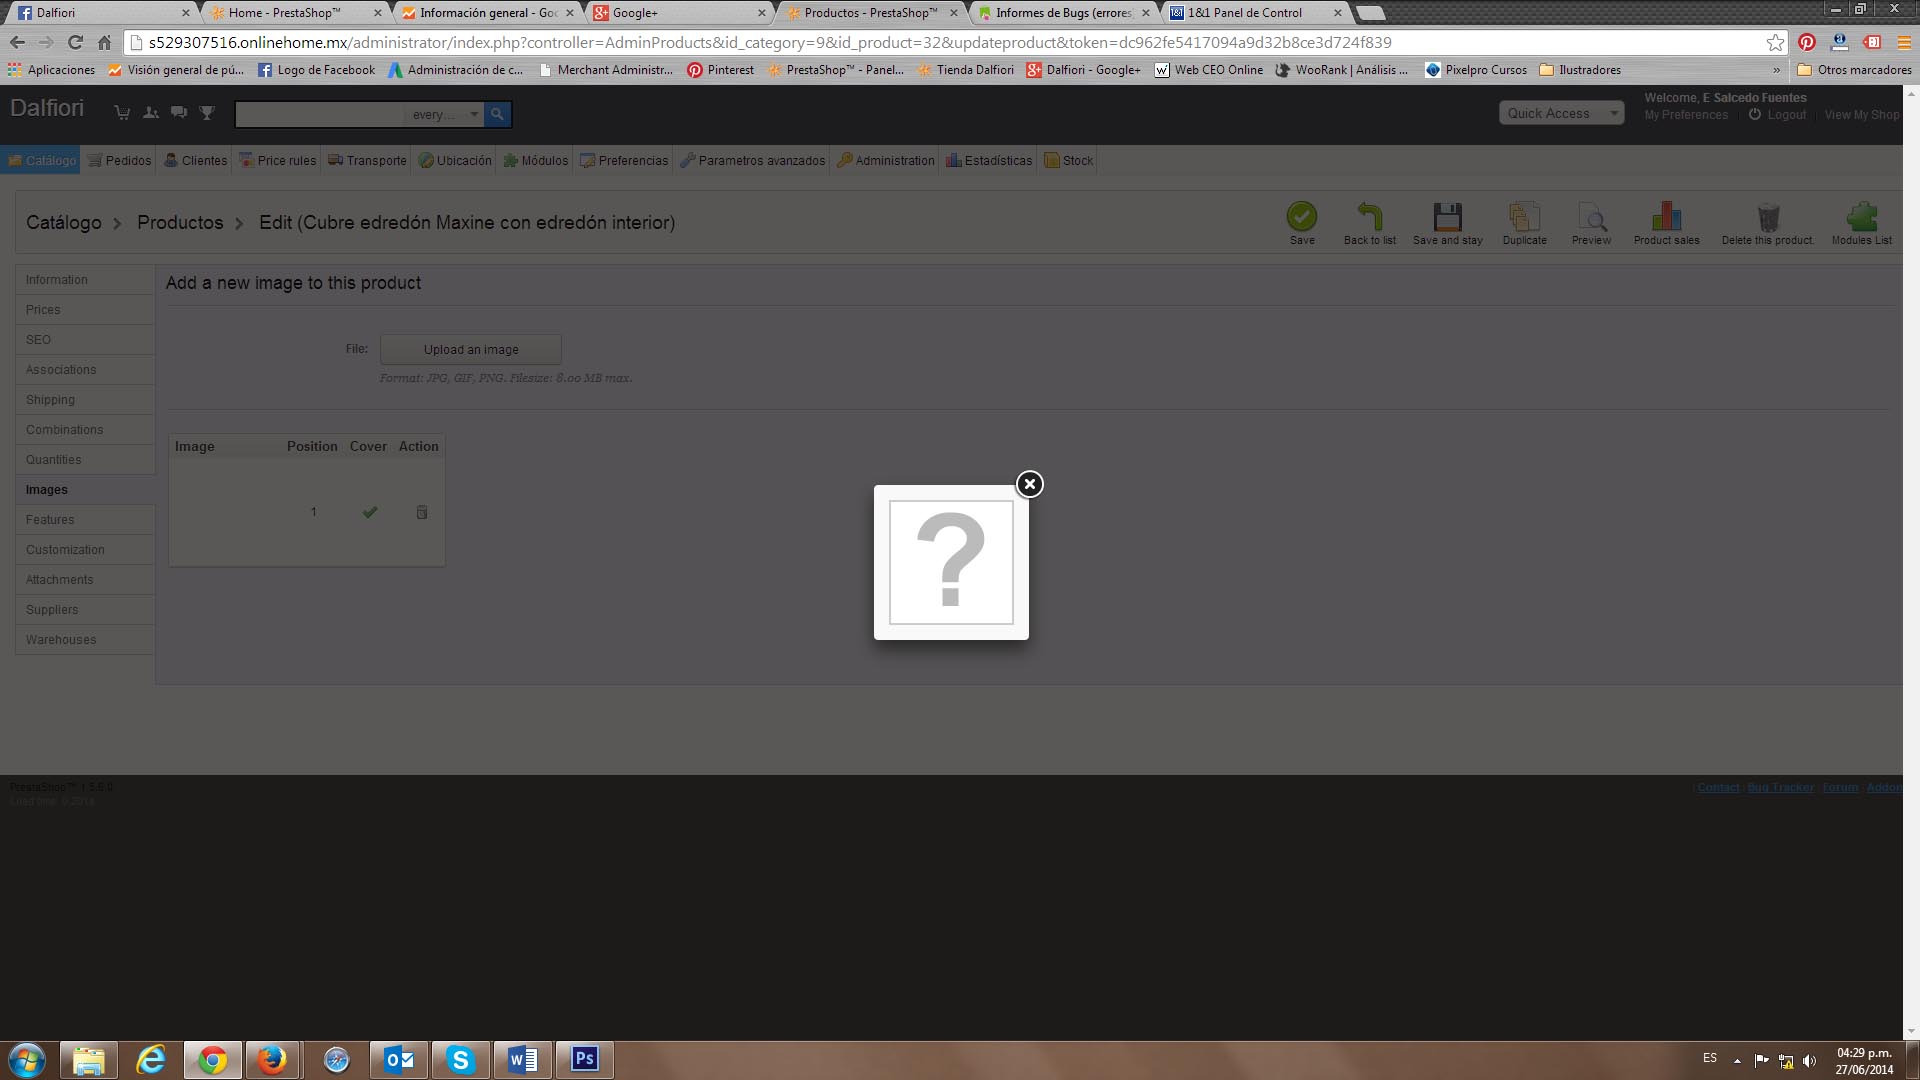Delete image 1 using trash action icon

pyautogui.click(x=422, y=512)
